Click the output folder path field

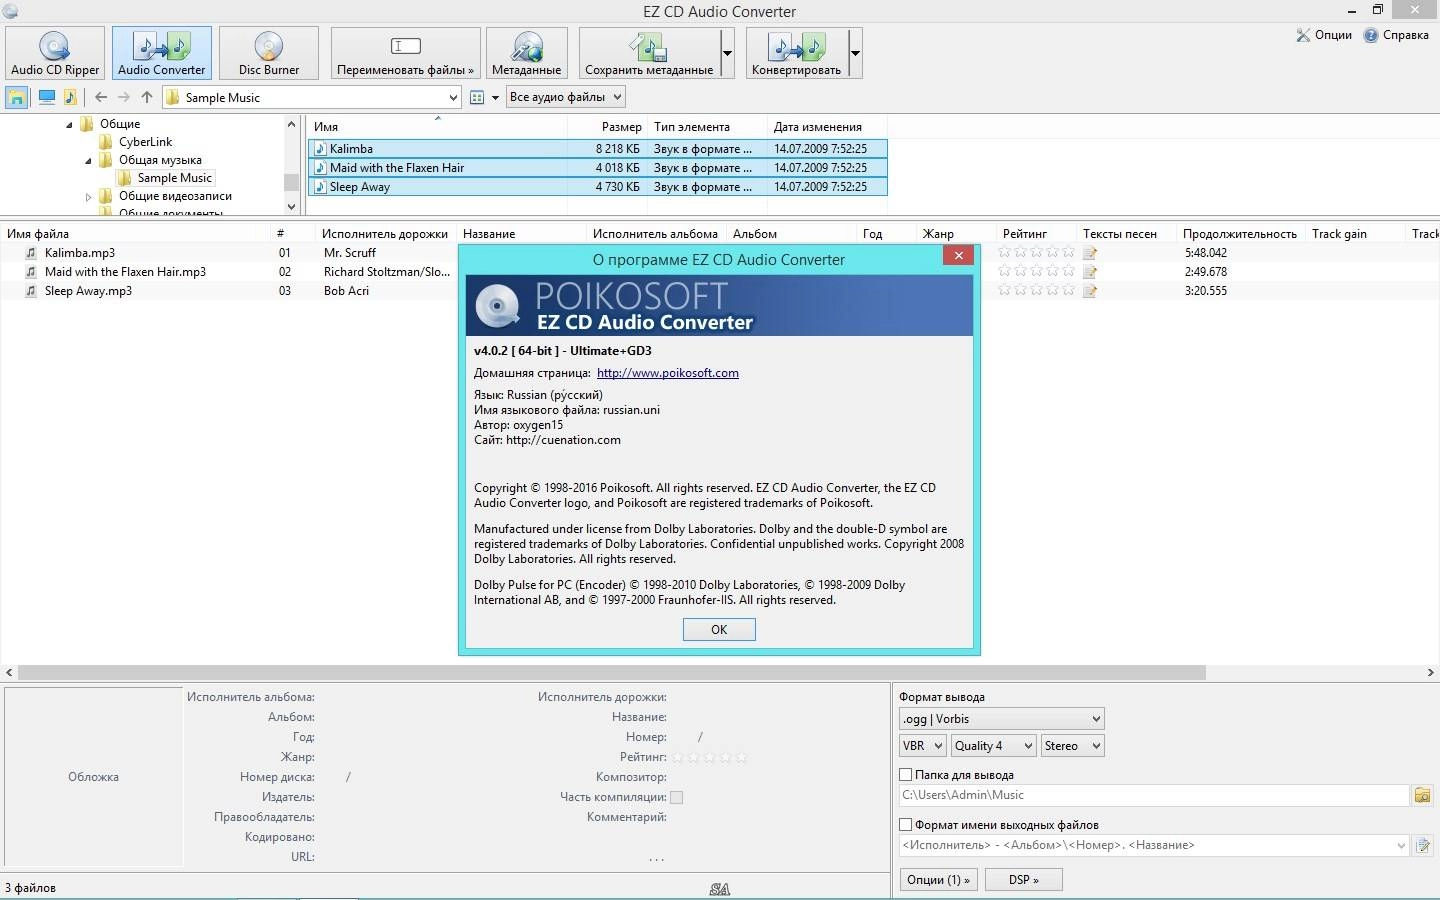tap(1154, 795)
